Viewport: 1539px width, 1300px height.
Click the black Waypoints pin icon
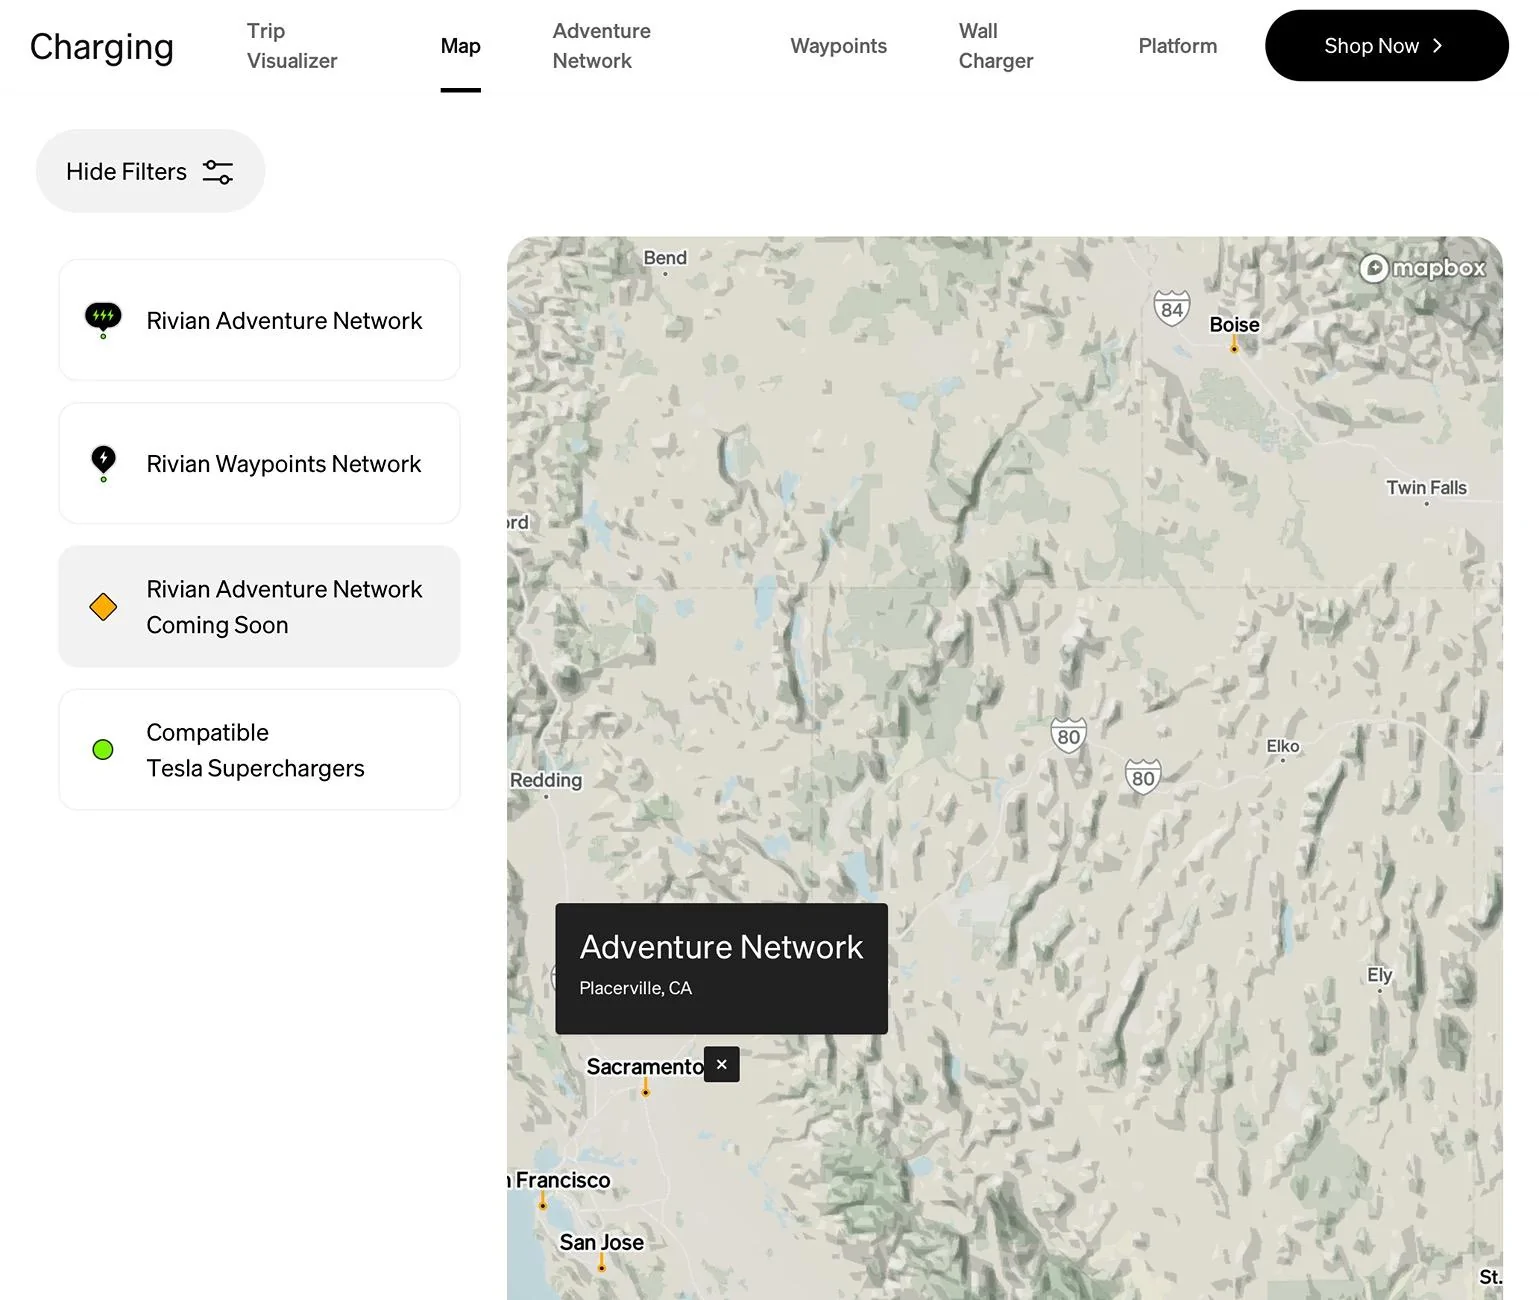pos(103,463)
